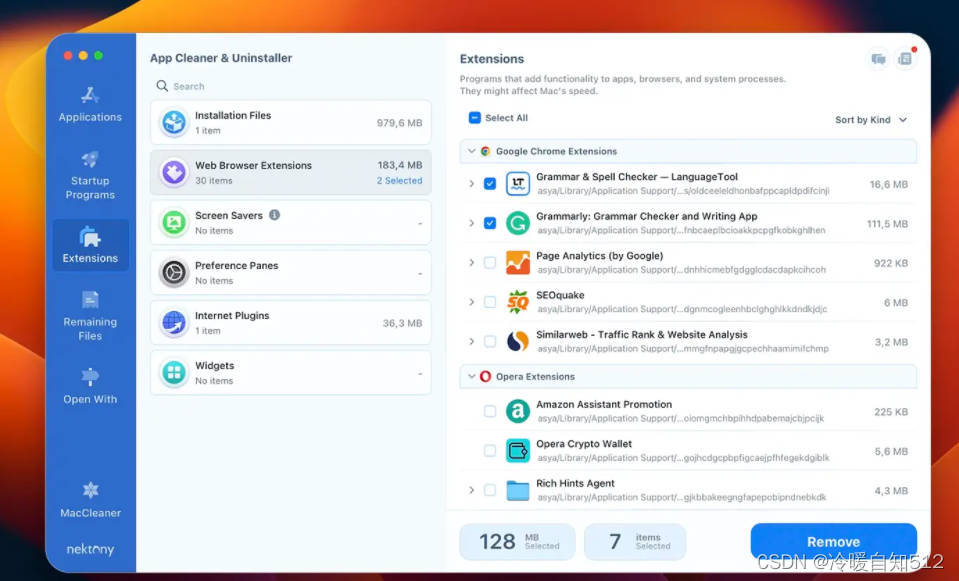
Task: Expand Grammarly extension details
Action: click(x=472, y=223)
